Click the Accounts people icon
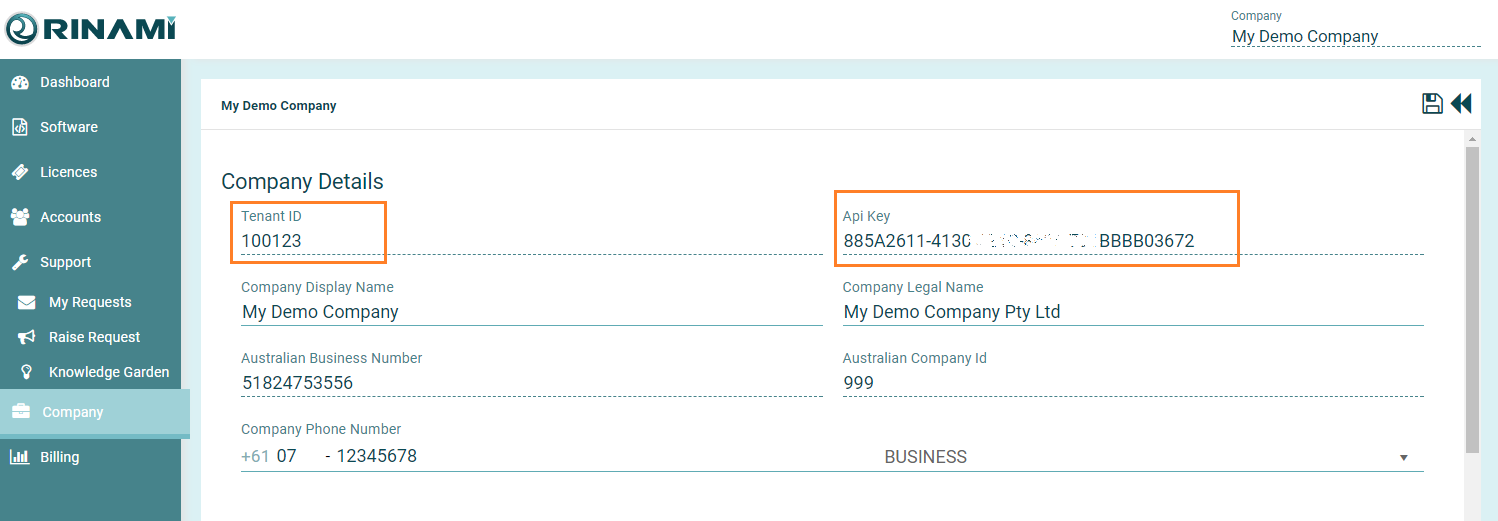This screenshot has width=1498, height=521. pos(20,217)
